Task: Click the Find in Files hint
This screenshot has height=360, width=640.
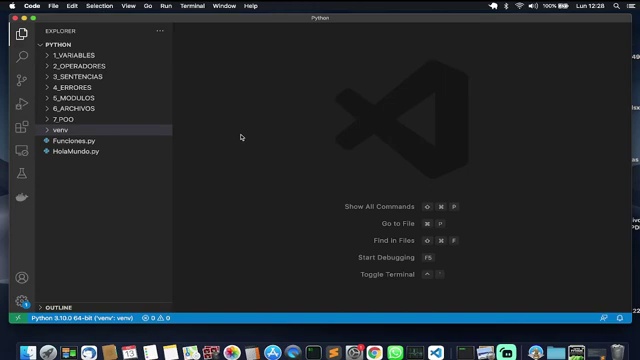Action: pyautogui.click(x=394, y=241)
